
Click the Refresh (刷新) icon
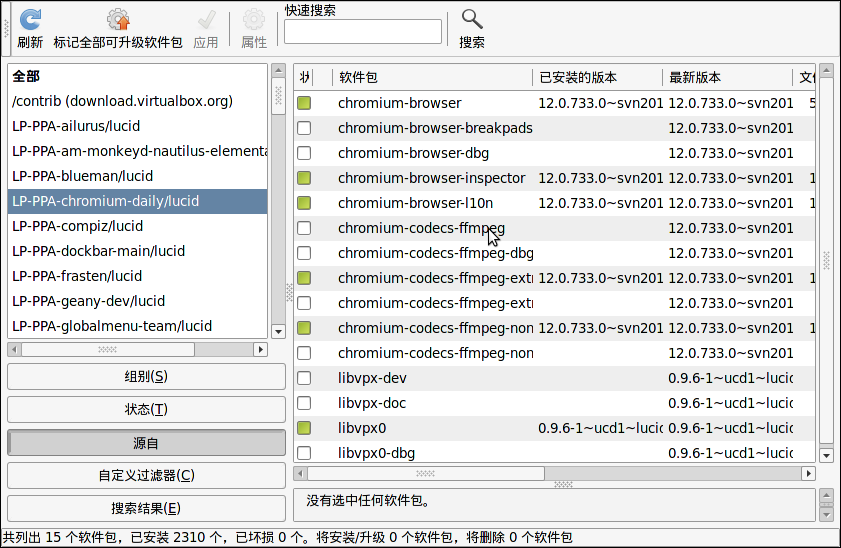coord(30,20)
